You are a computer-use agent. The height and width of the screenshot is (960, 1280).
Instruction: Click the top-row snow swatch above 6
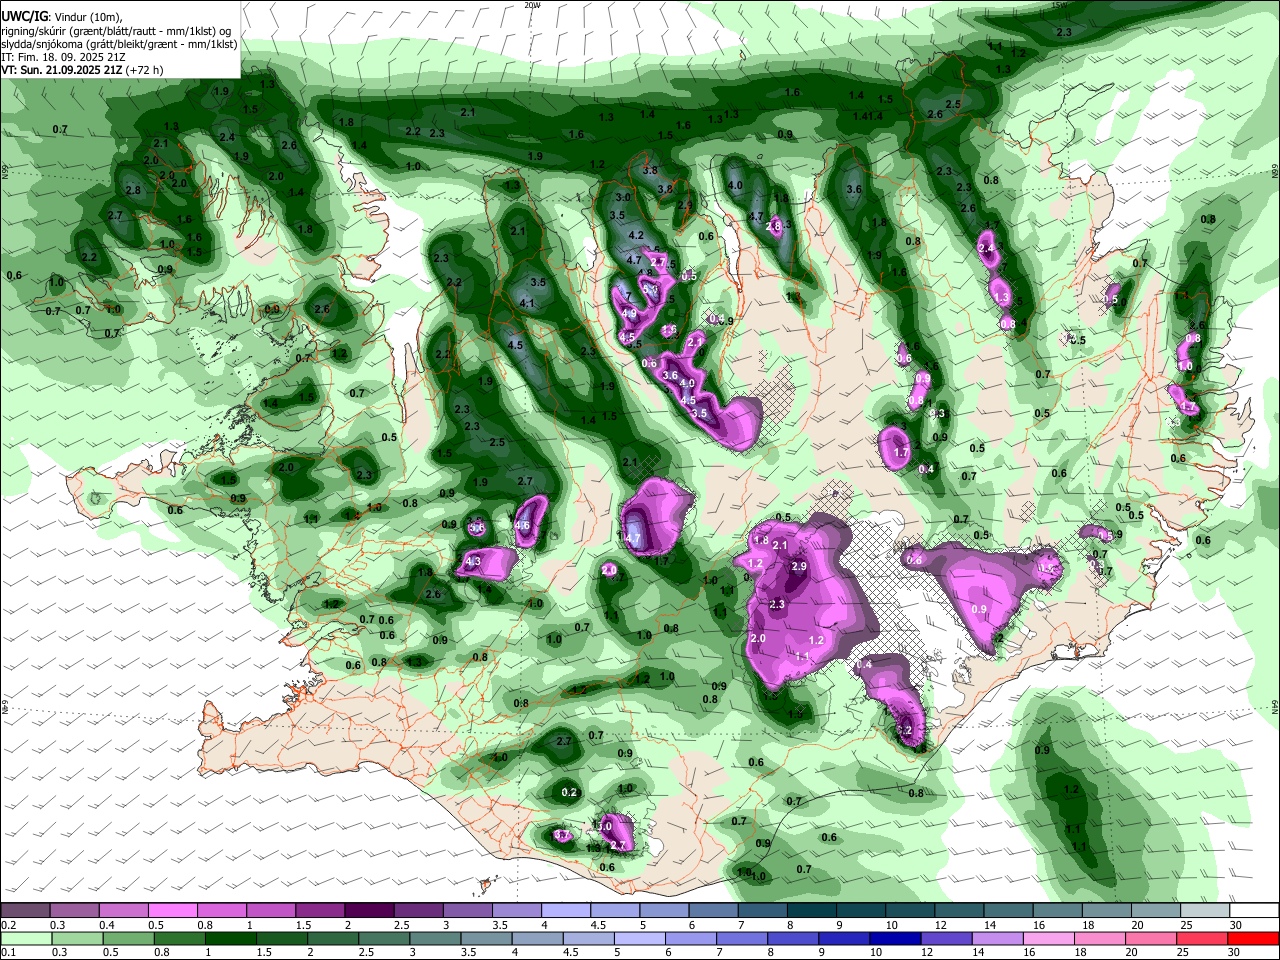(713, 910)
